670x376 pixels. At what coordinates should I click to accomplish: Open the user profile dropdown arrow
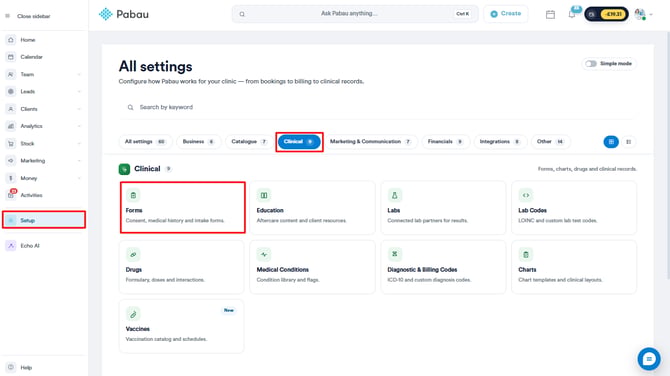click(x=651, y=15)
